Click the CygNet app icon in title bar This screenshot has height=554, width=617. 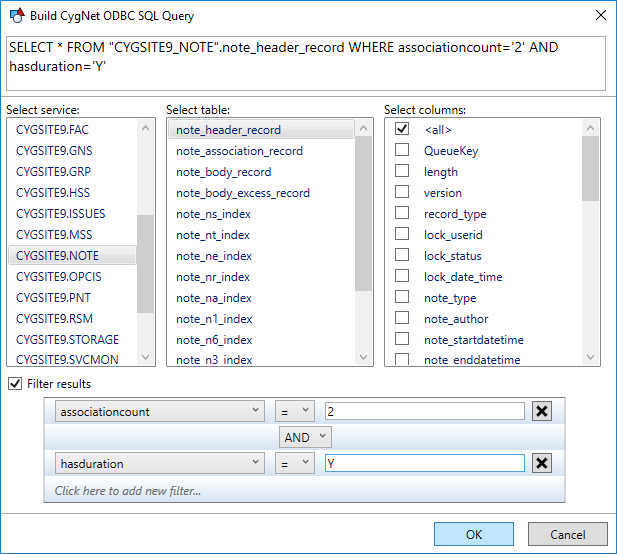pos(17,16)
